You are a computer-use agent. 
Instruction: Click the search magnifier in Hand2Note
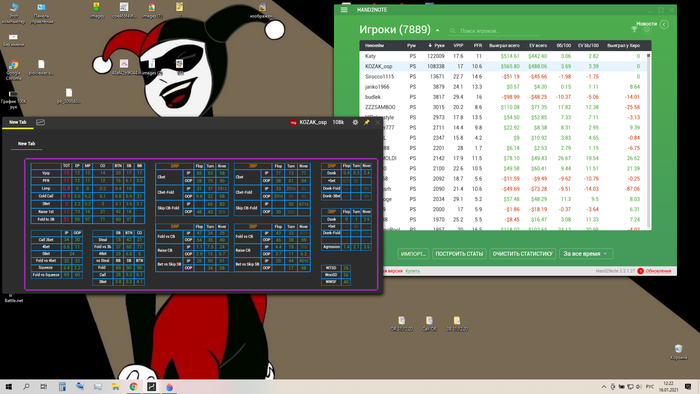point(453,31)
